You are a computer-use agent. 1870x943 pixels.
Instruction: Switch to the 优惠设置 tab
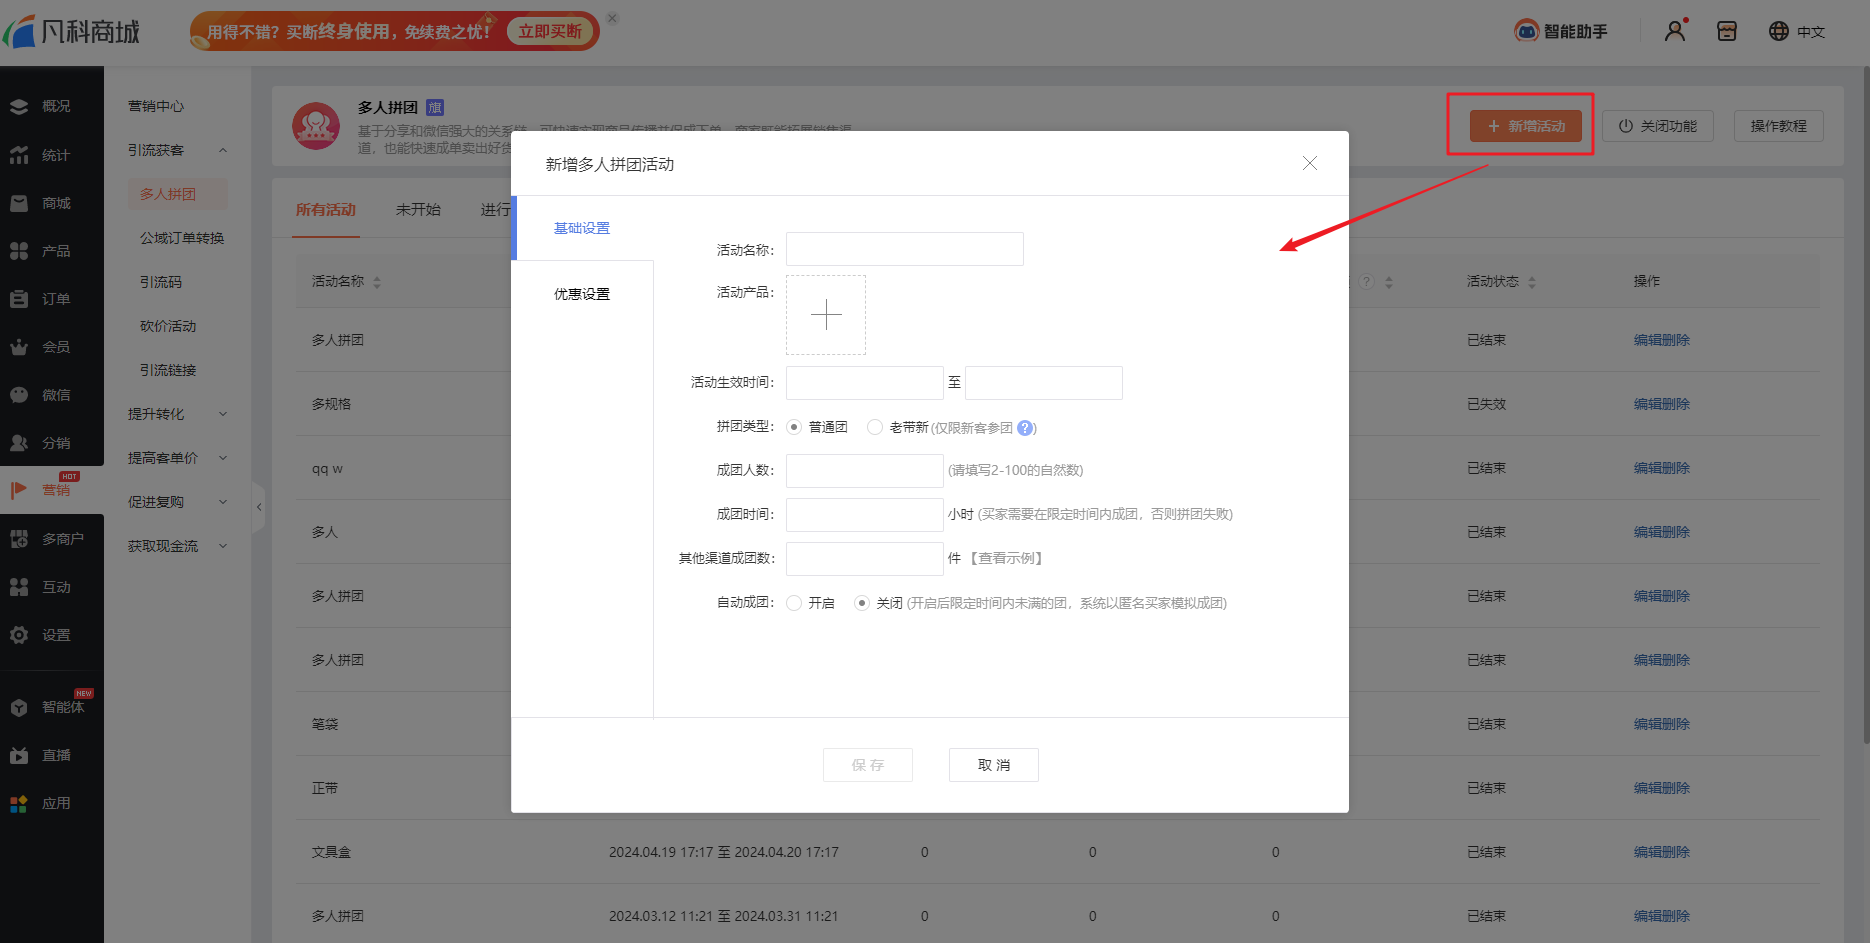pos(582,294)
